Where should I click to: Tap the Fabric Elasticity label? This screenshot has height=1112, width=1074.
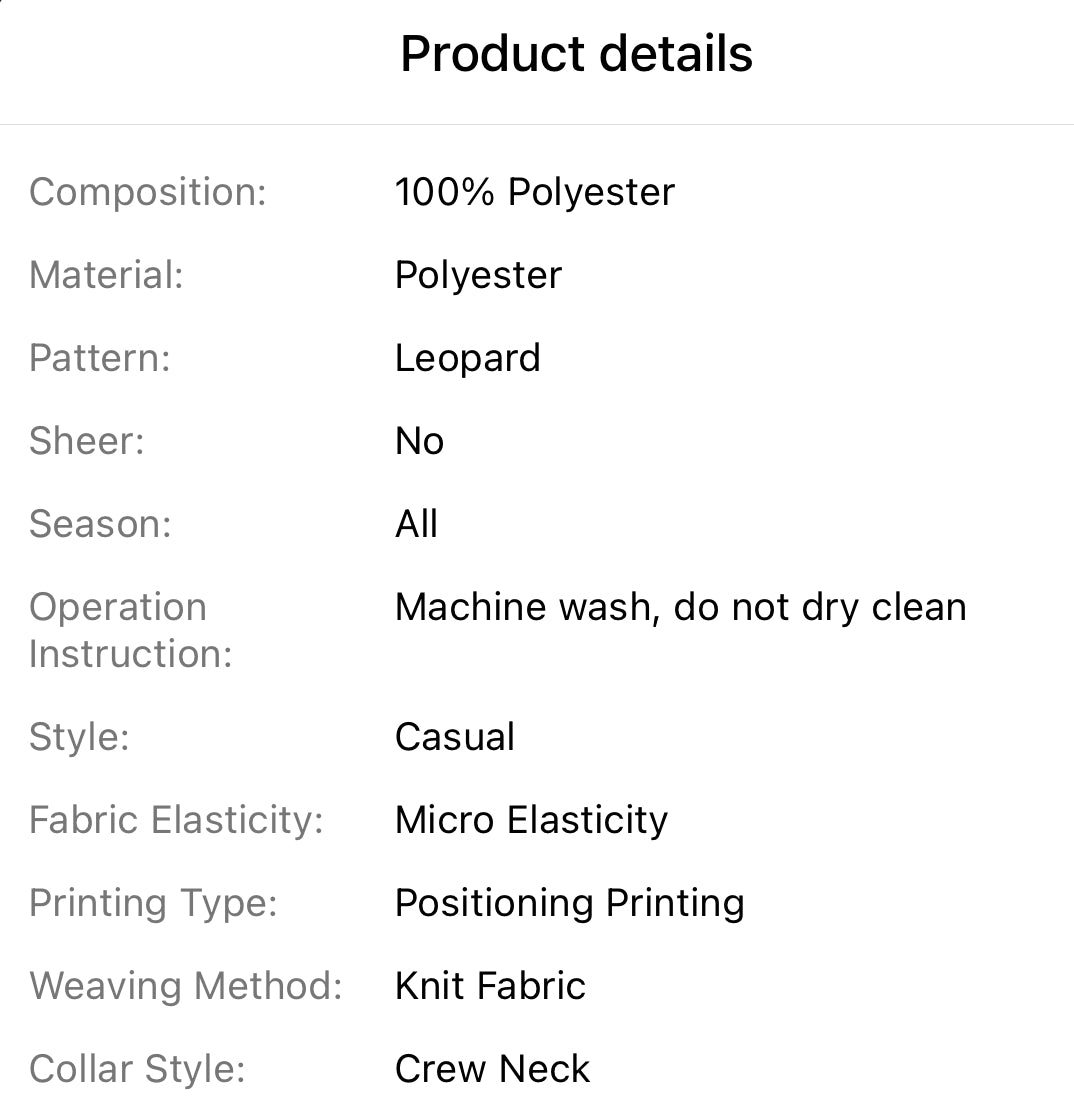176,820
